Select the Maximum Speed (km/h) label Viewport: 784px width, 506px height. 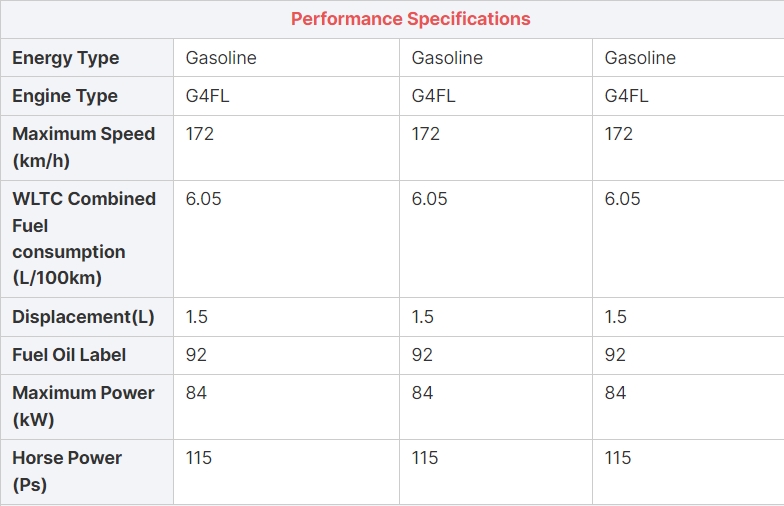tap(84, 147)
